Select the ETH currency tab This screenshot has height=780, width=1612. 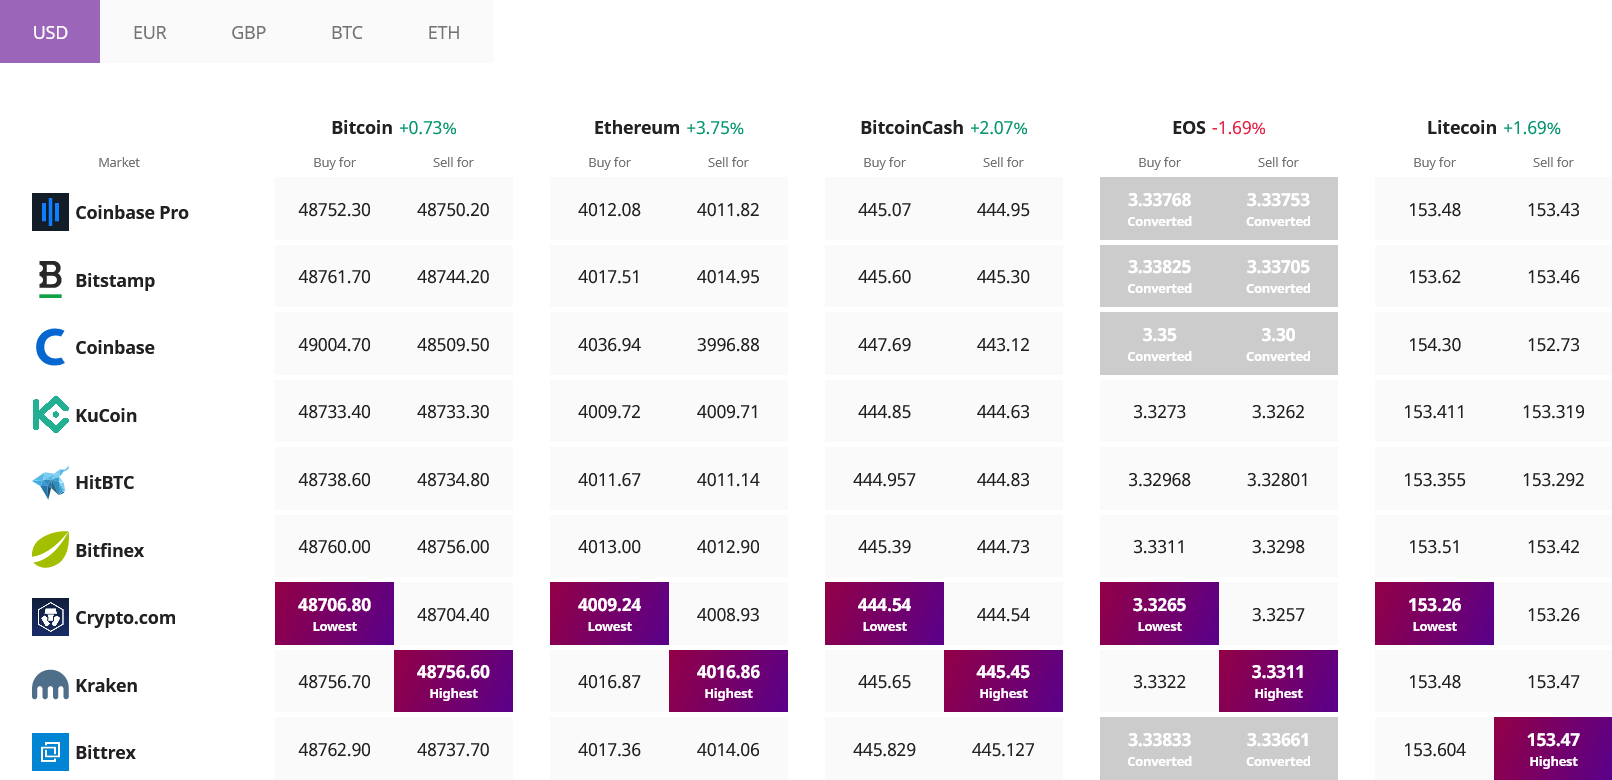[x=444, y=32]
